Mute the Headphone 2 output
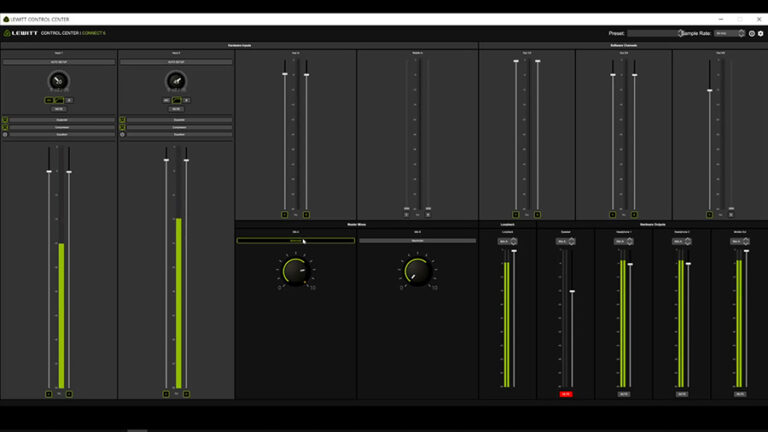The width and height of the screenshot is (768, 432). pos(682,394)
